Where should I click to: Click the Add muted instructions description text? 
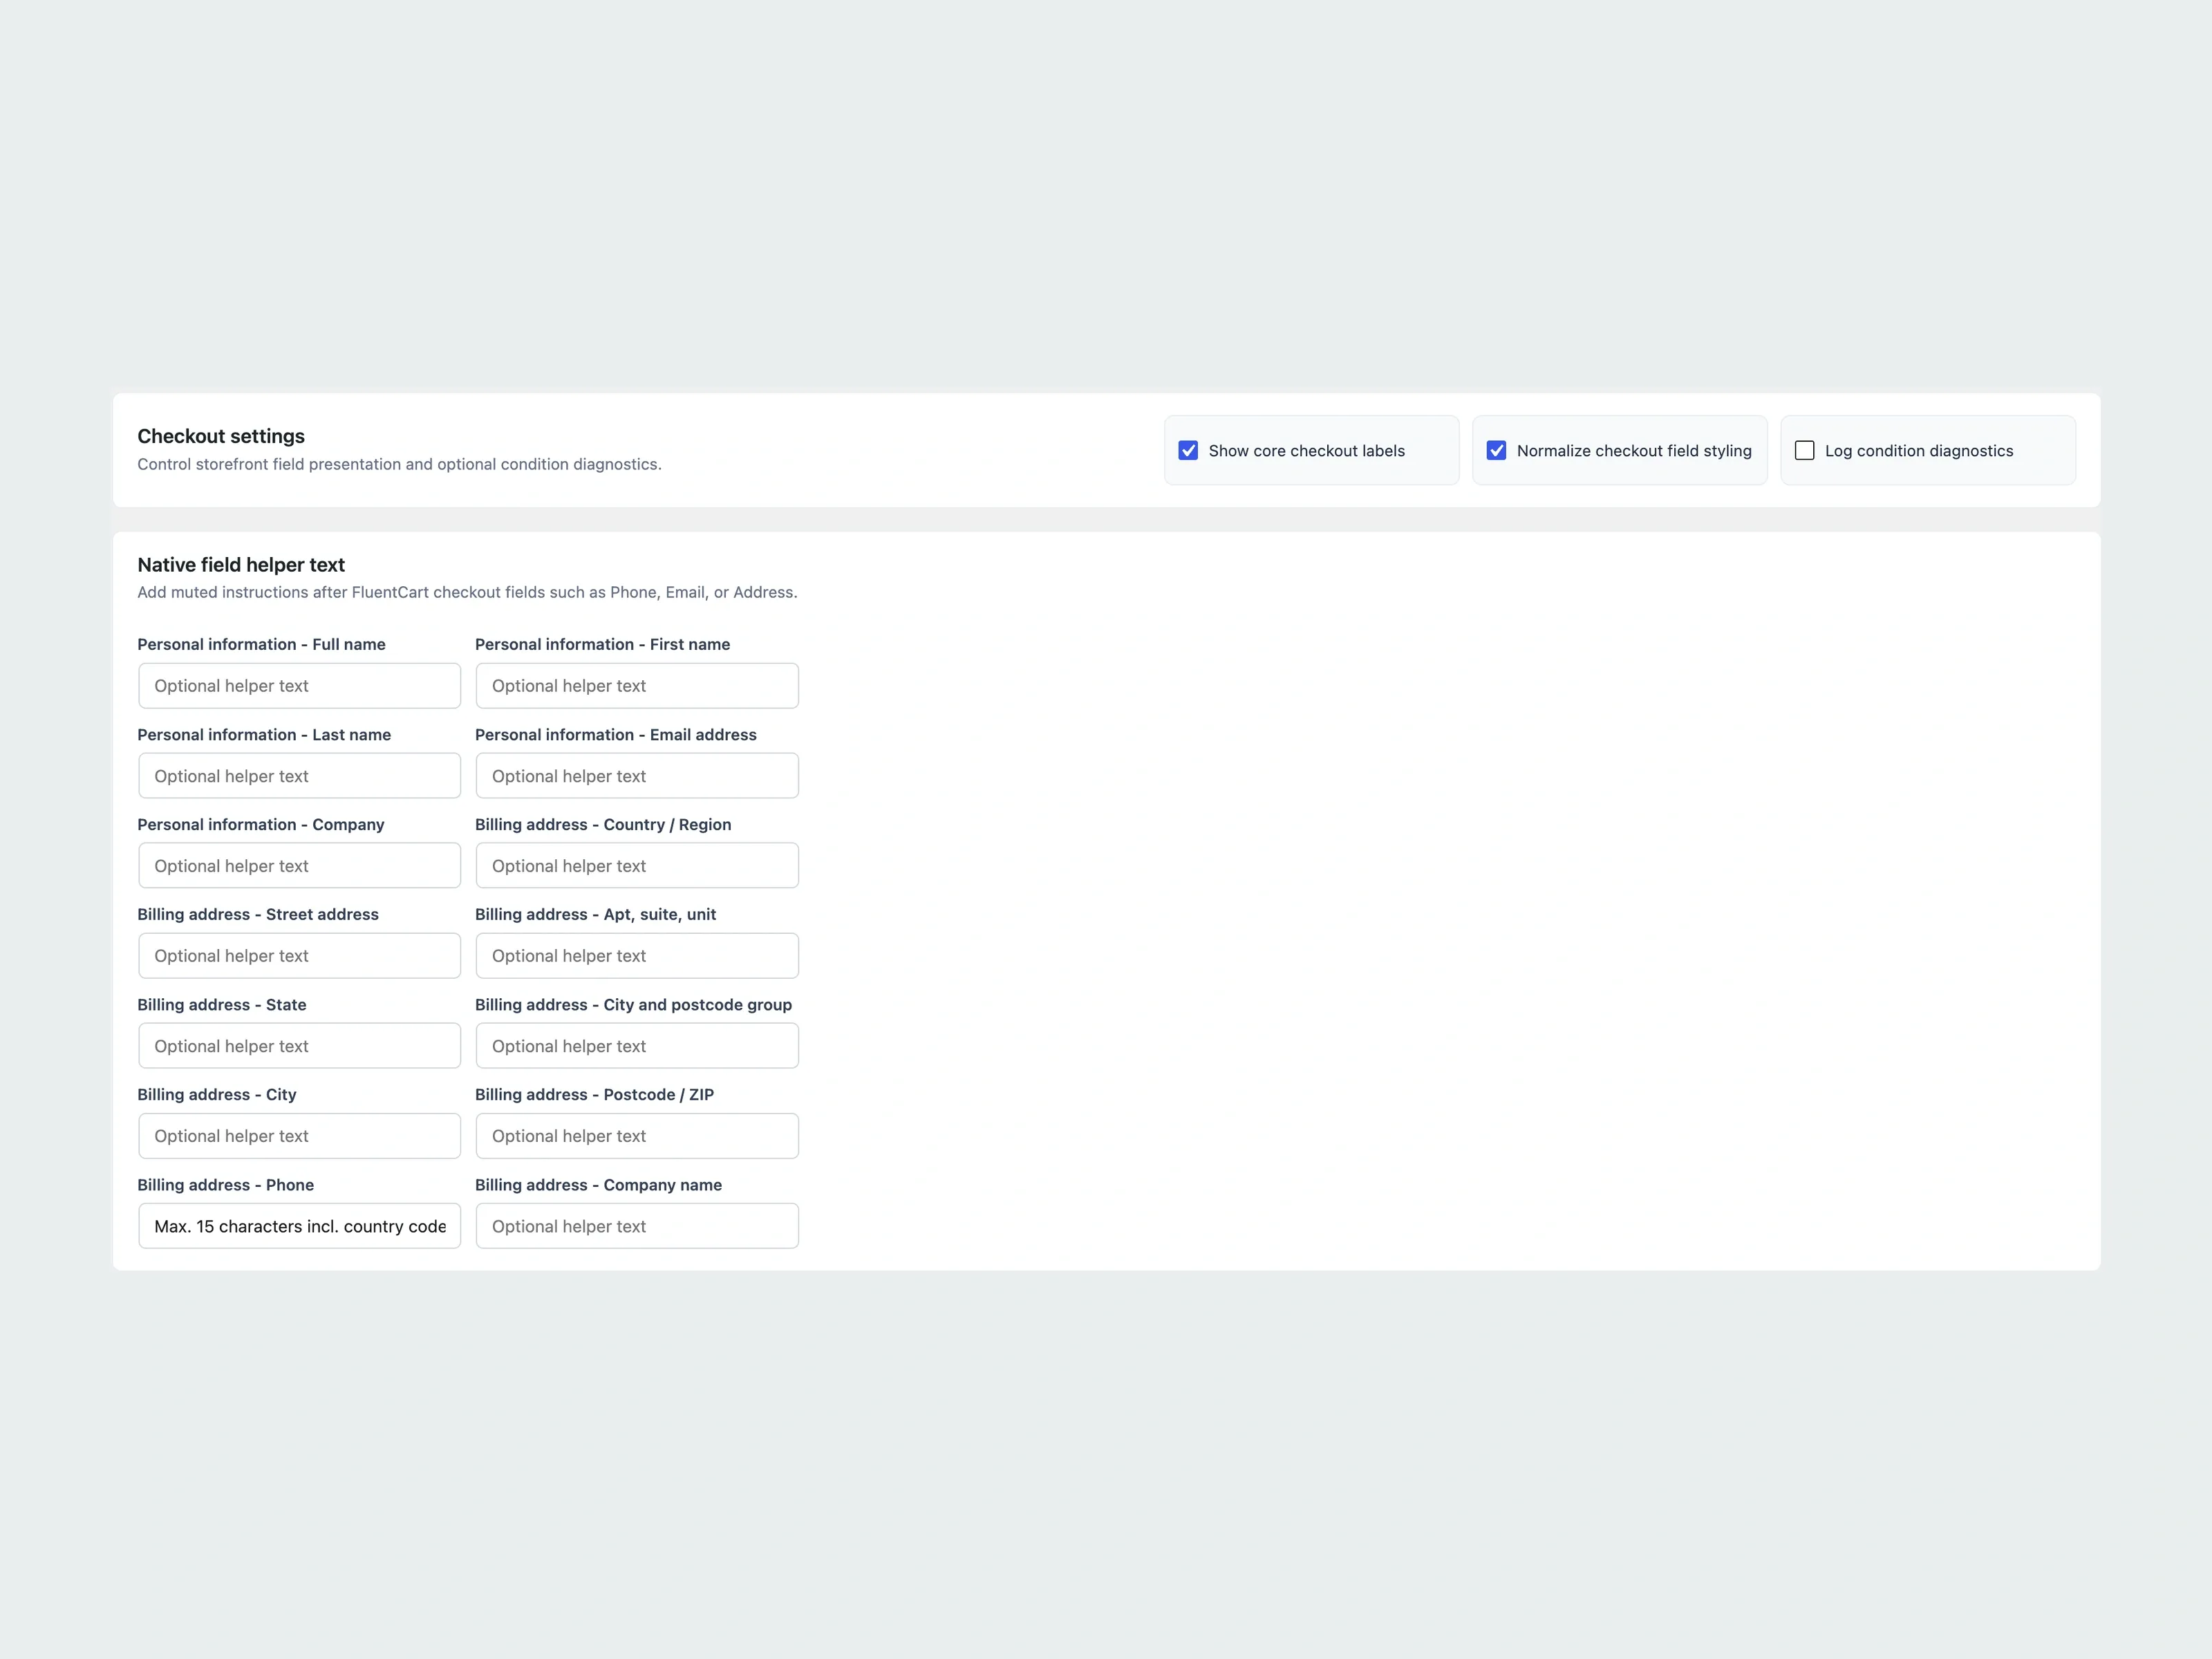(467, 592)
